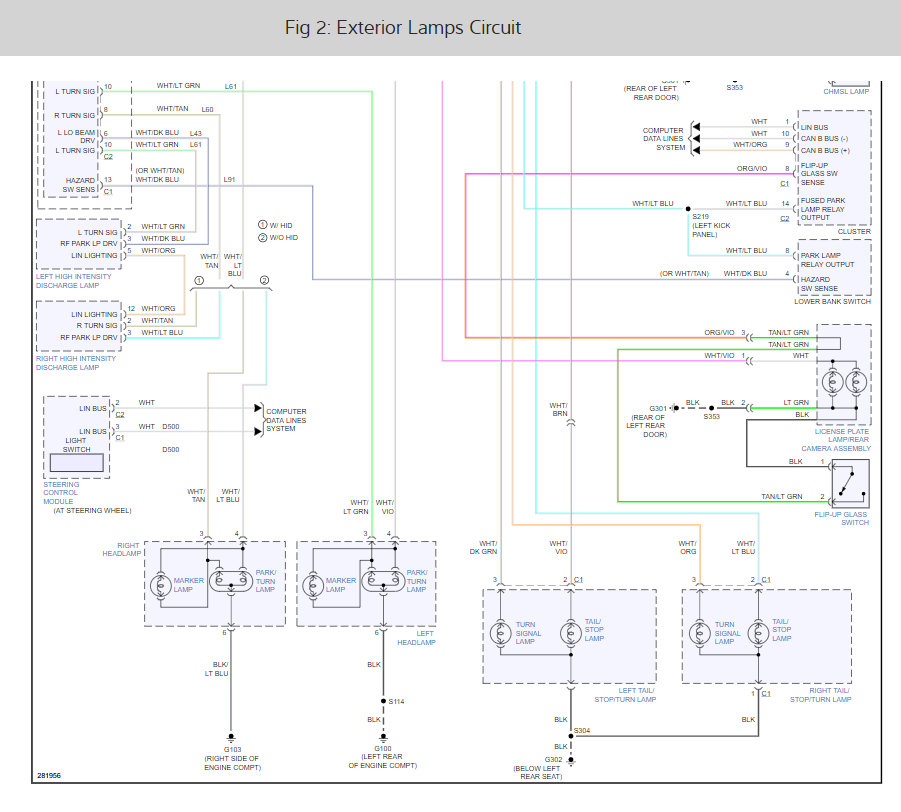Viewport: 901px width, 812px height.
Task: Click the "(AT STEERING WHEEL)" note
Action: [93, 510]
